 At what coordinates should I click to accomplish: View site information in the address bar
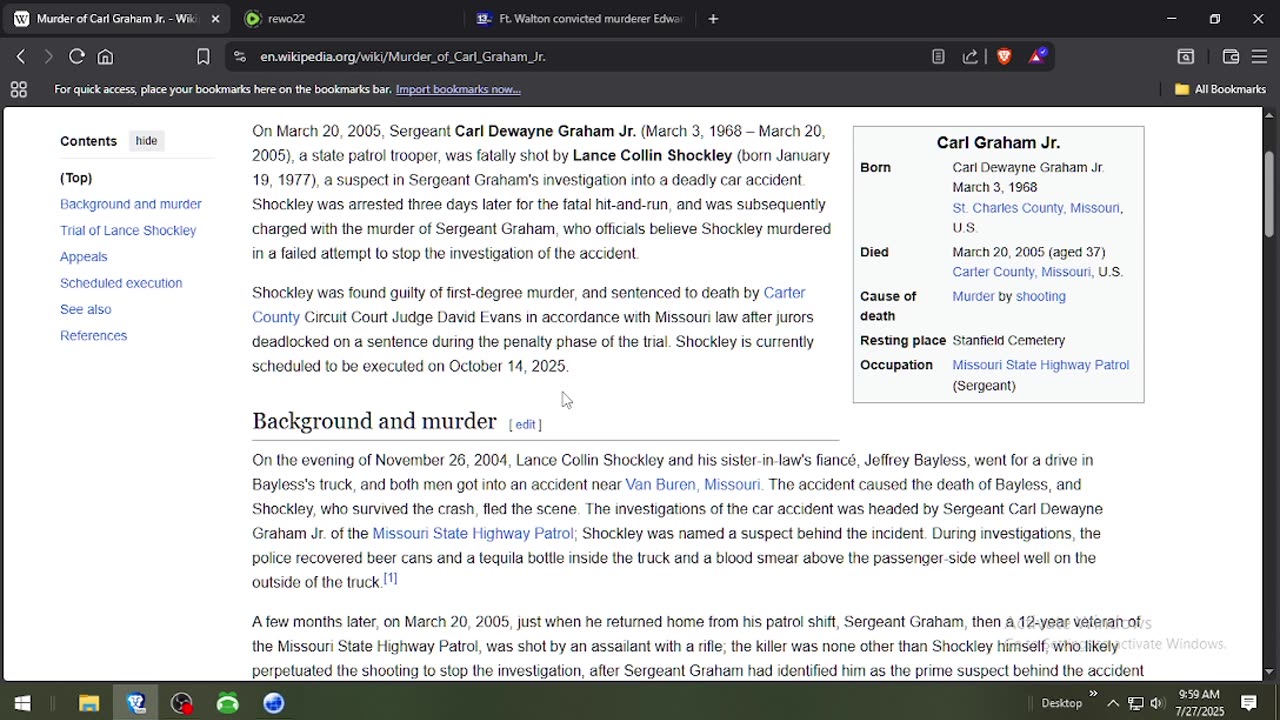coord(239,57)
